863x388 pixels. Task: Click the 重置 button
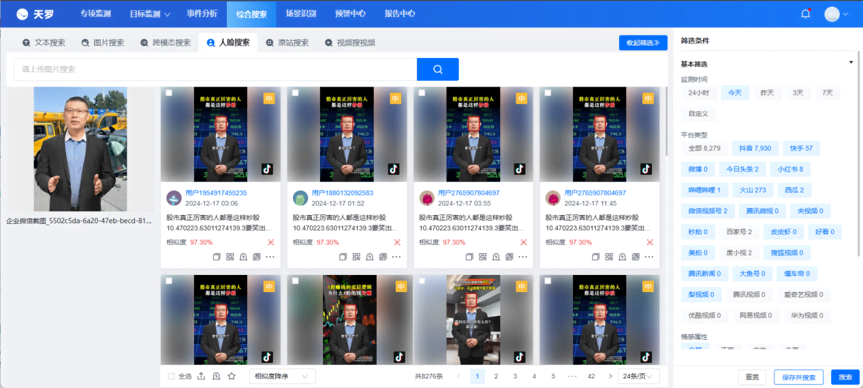tap(752, 377)
